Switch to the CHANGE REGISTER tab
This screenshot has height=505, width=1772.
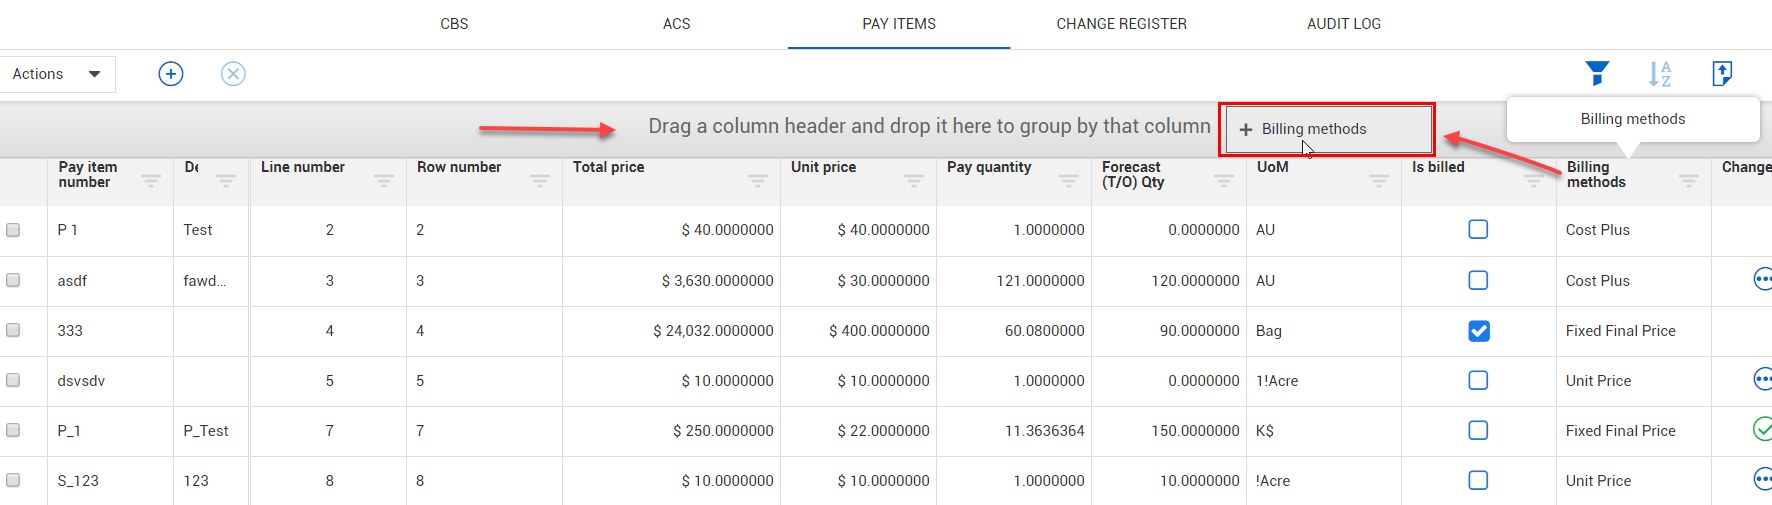click(1121, 24)
